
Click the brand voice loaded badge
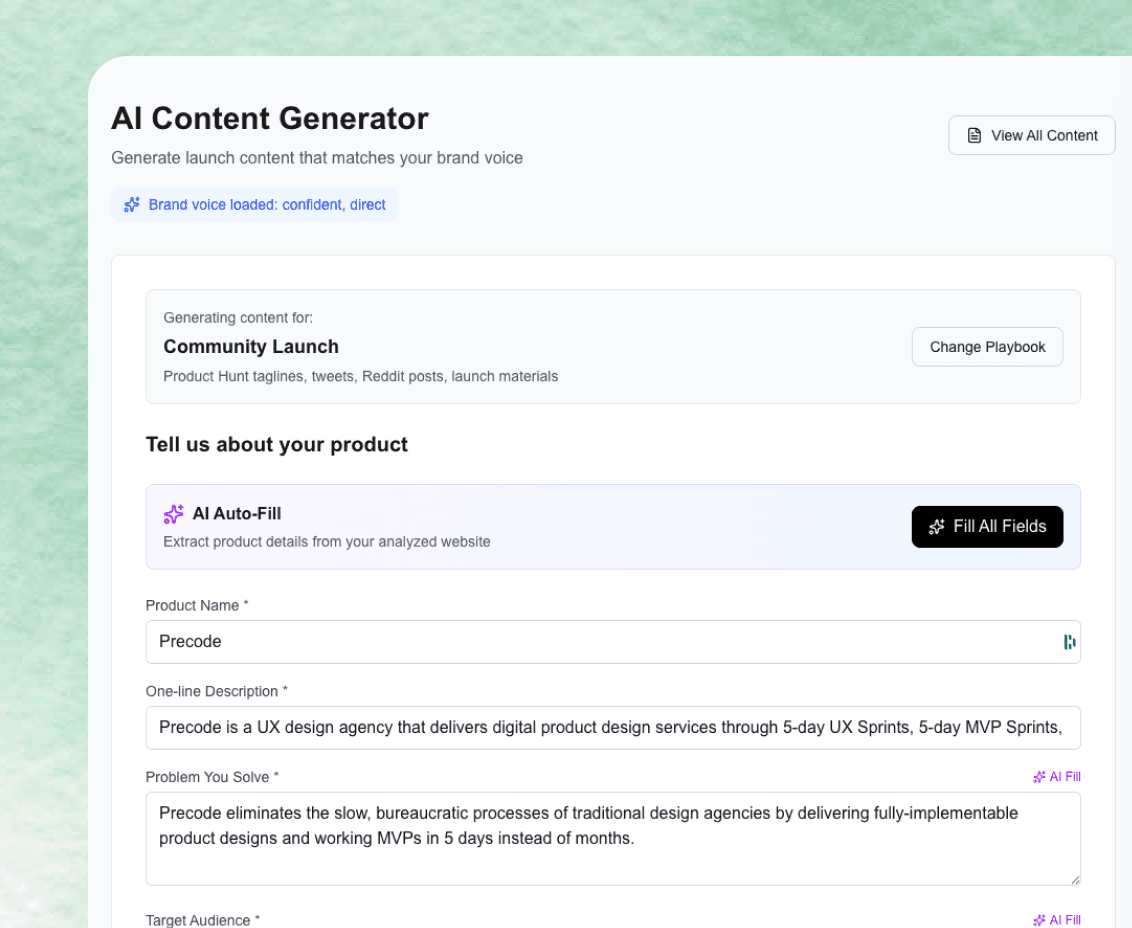point(254,204)
